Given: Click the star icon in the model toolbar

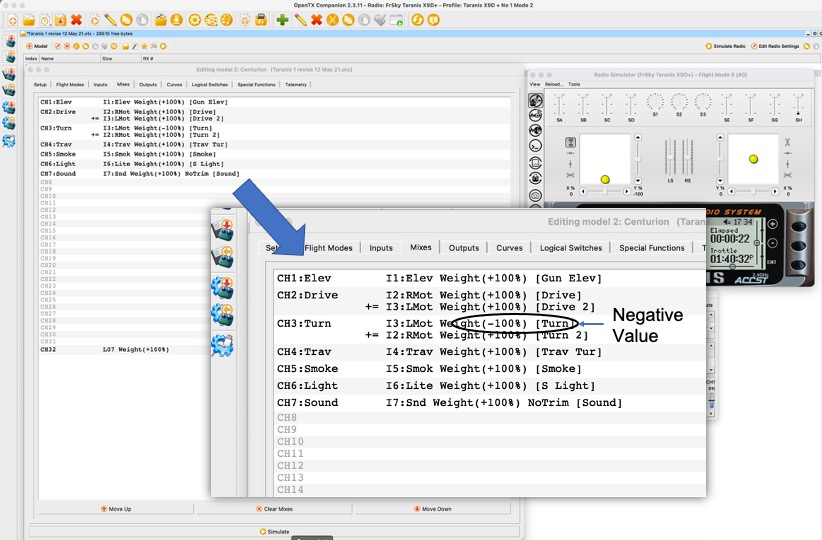Looking at the screenshot, I should click(x=144, y=46).
